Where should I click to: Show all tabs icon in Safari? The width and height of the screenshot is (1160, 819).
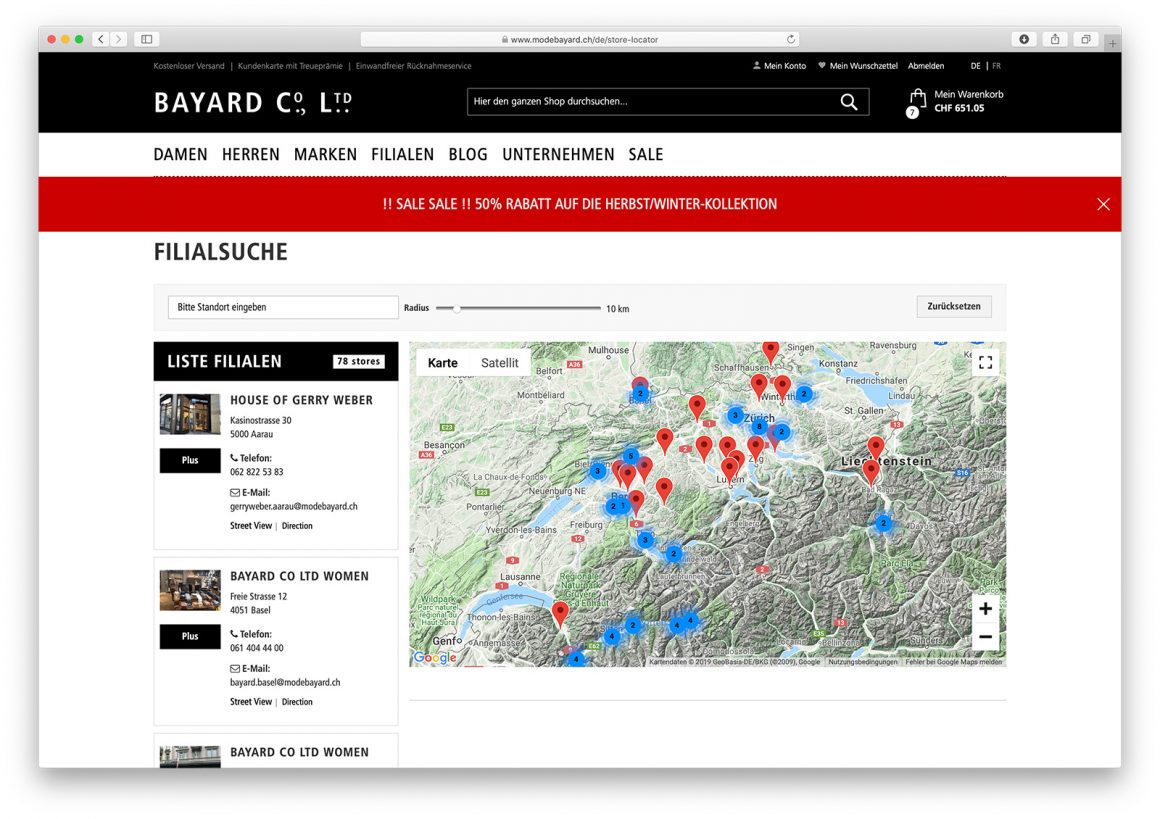pyautogui.click(x=1086, y=39)
